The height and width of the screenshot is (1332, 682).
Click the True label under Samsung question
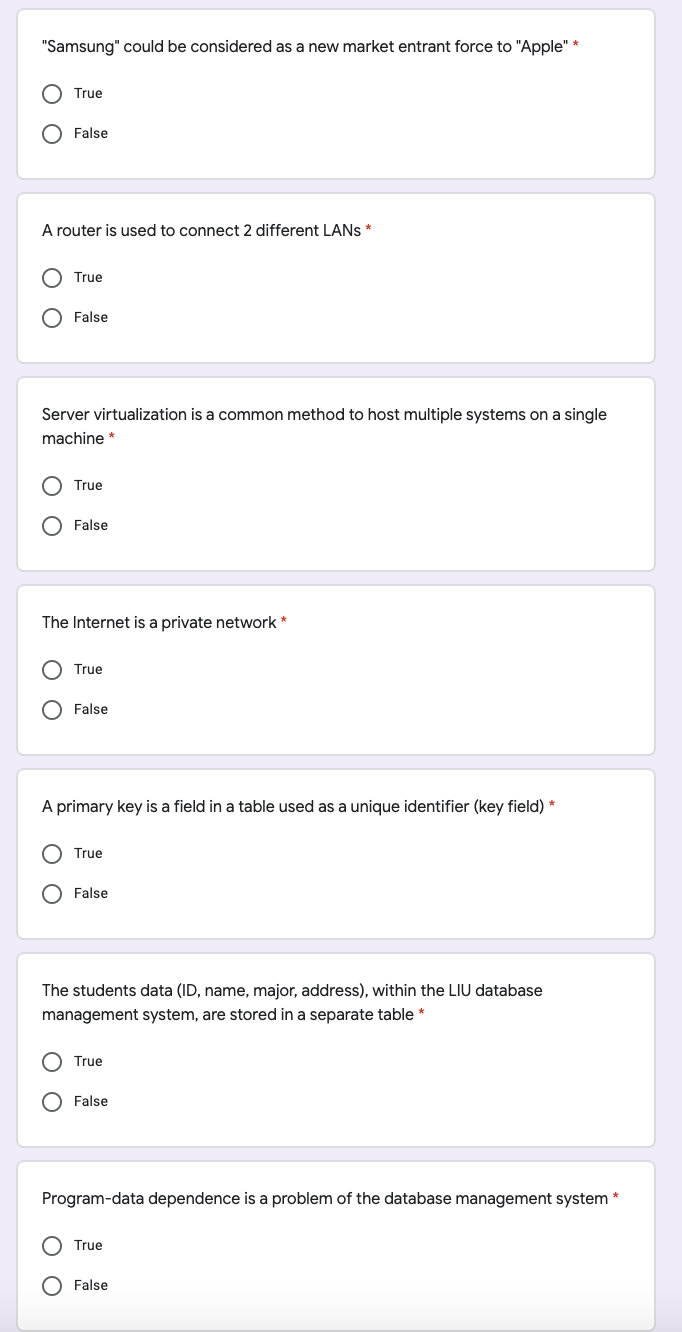[x=88, y=93]
